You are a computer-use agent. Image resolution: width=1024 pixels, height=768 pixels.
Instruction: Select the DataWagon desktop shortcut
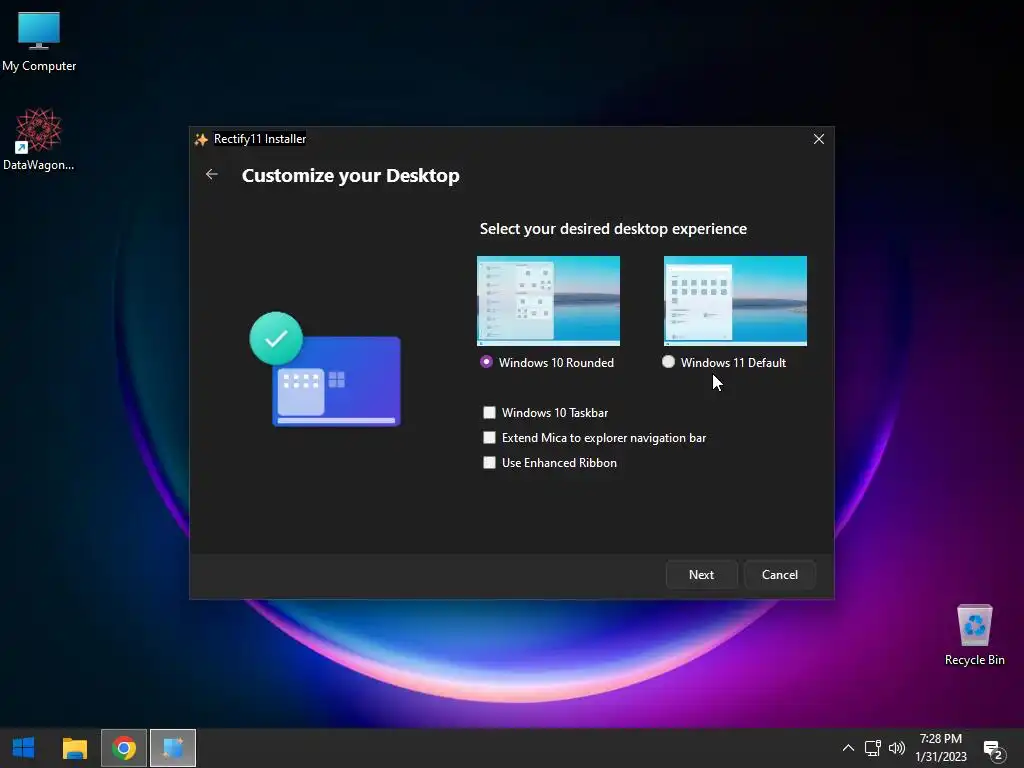point(39,140)
